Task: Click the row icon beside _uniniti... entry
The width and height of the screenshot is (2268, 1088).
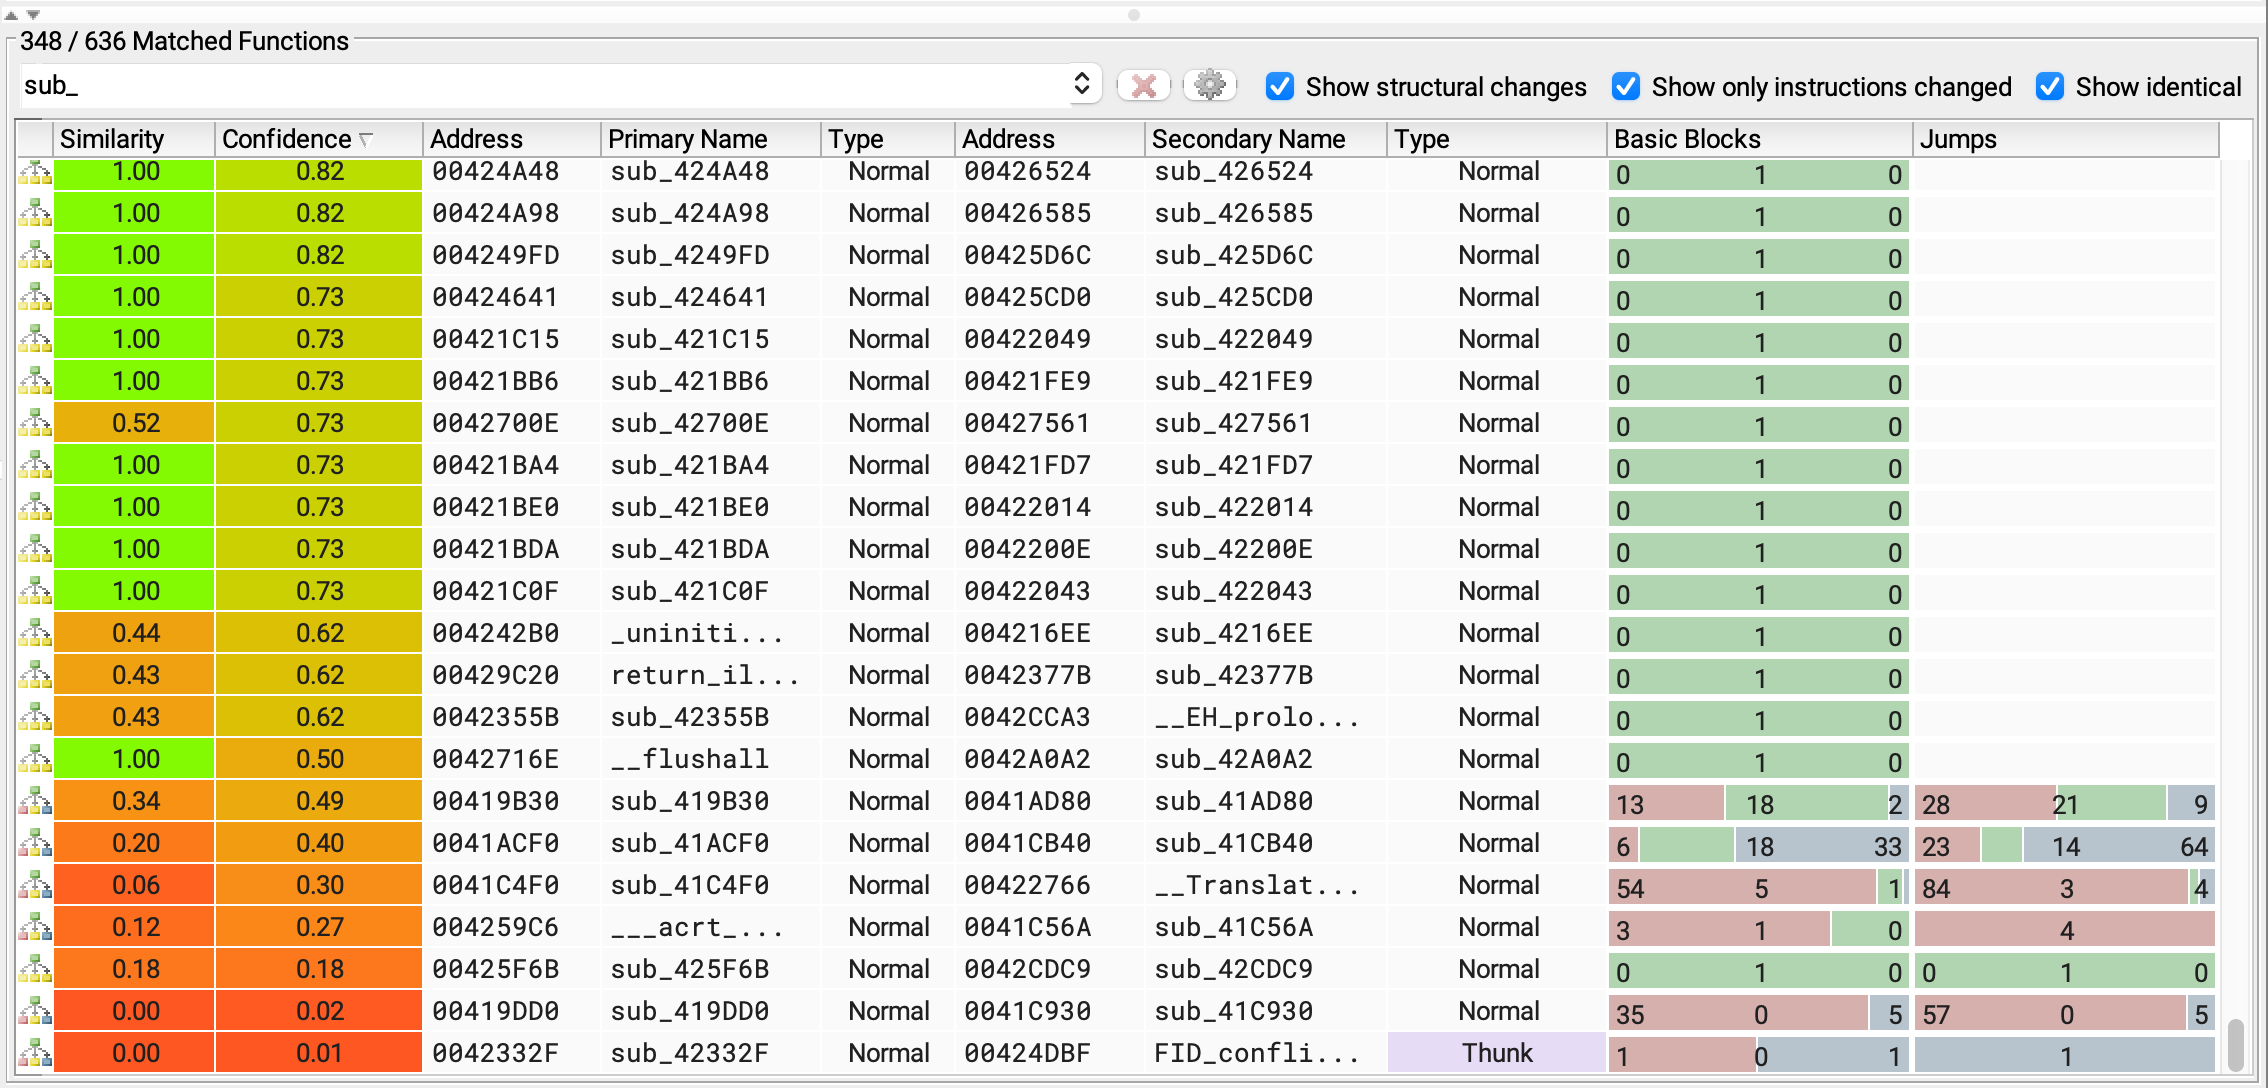Action: click(35, 634)
